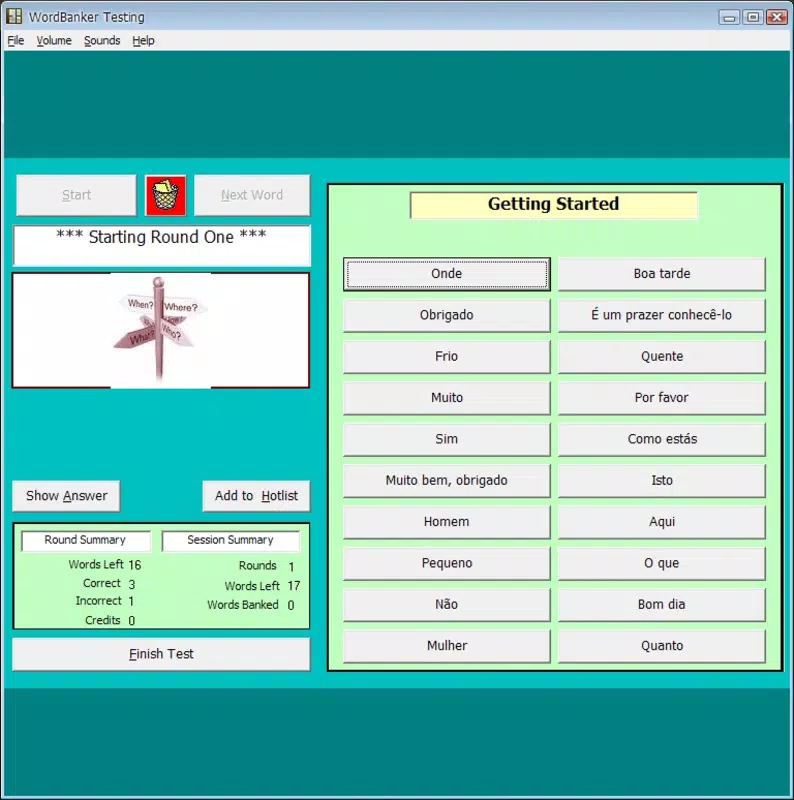Close the WordBanker Testing window
Viewport: 794px width, 800px height.
[x=777, y=17]
